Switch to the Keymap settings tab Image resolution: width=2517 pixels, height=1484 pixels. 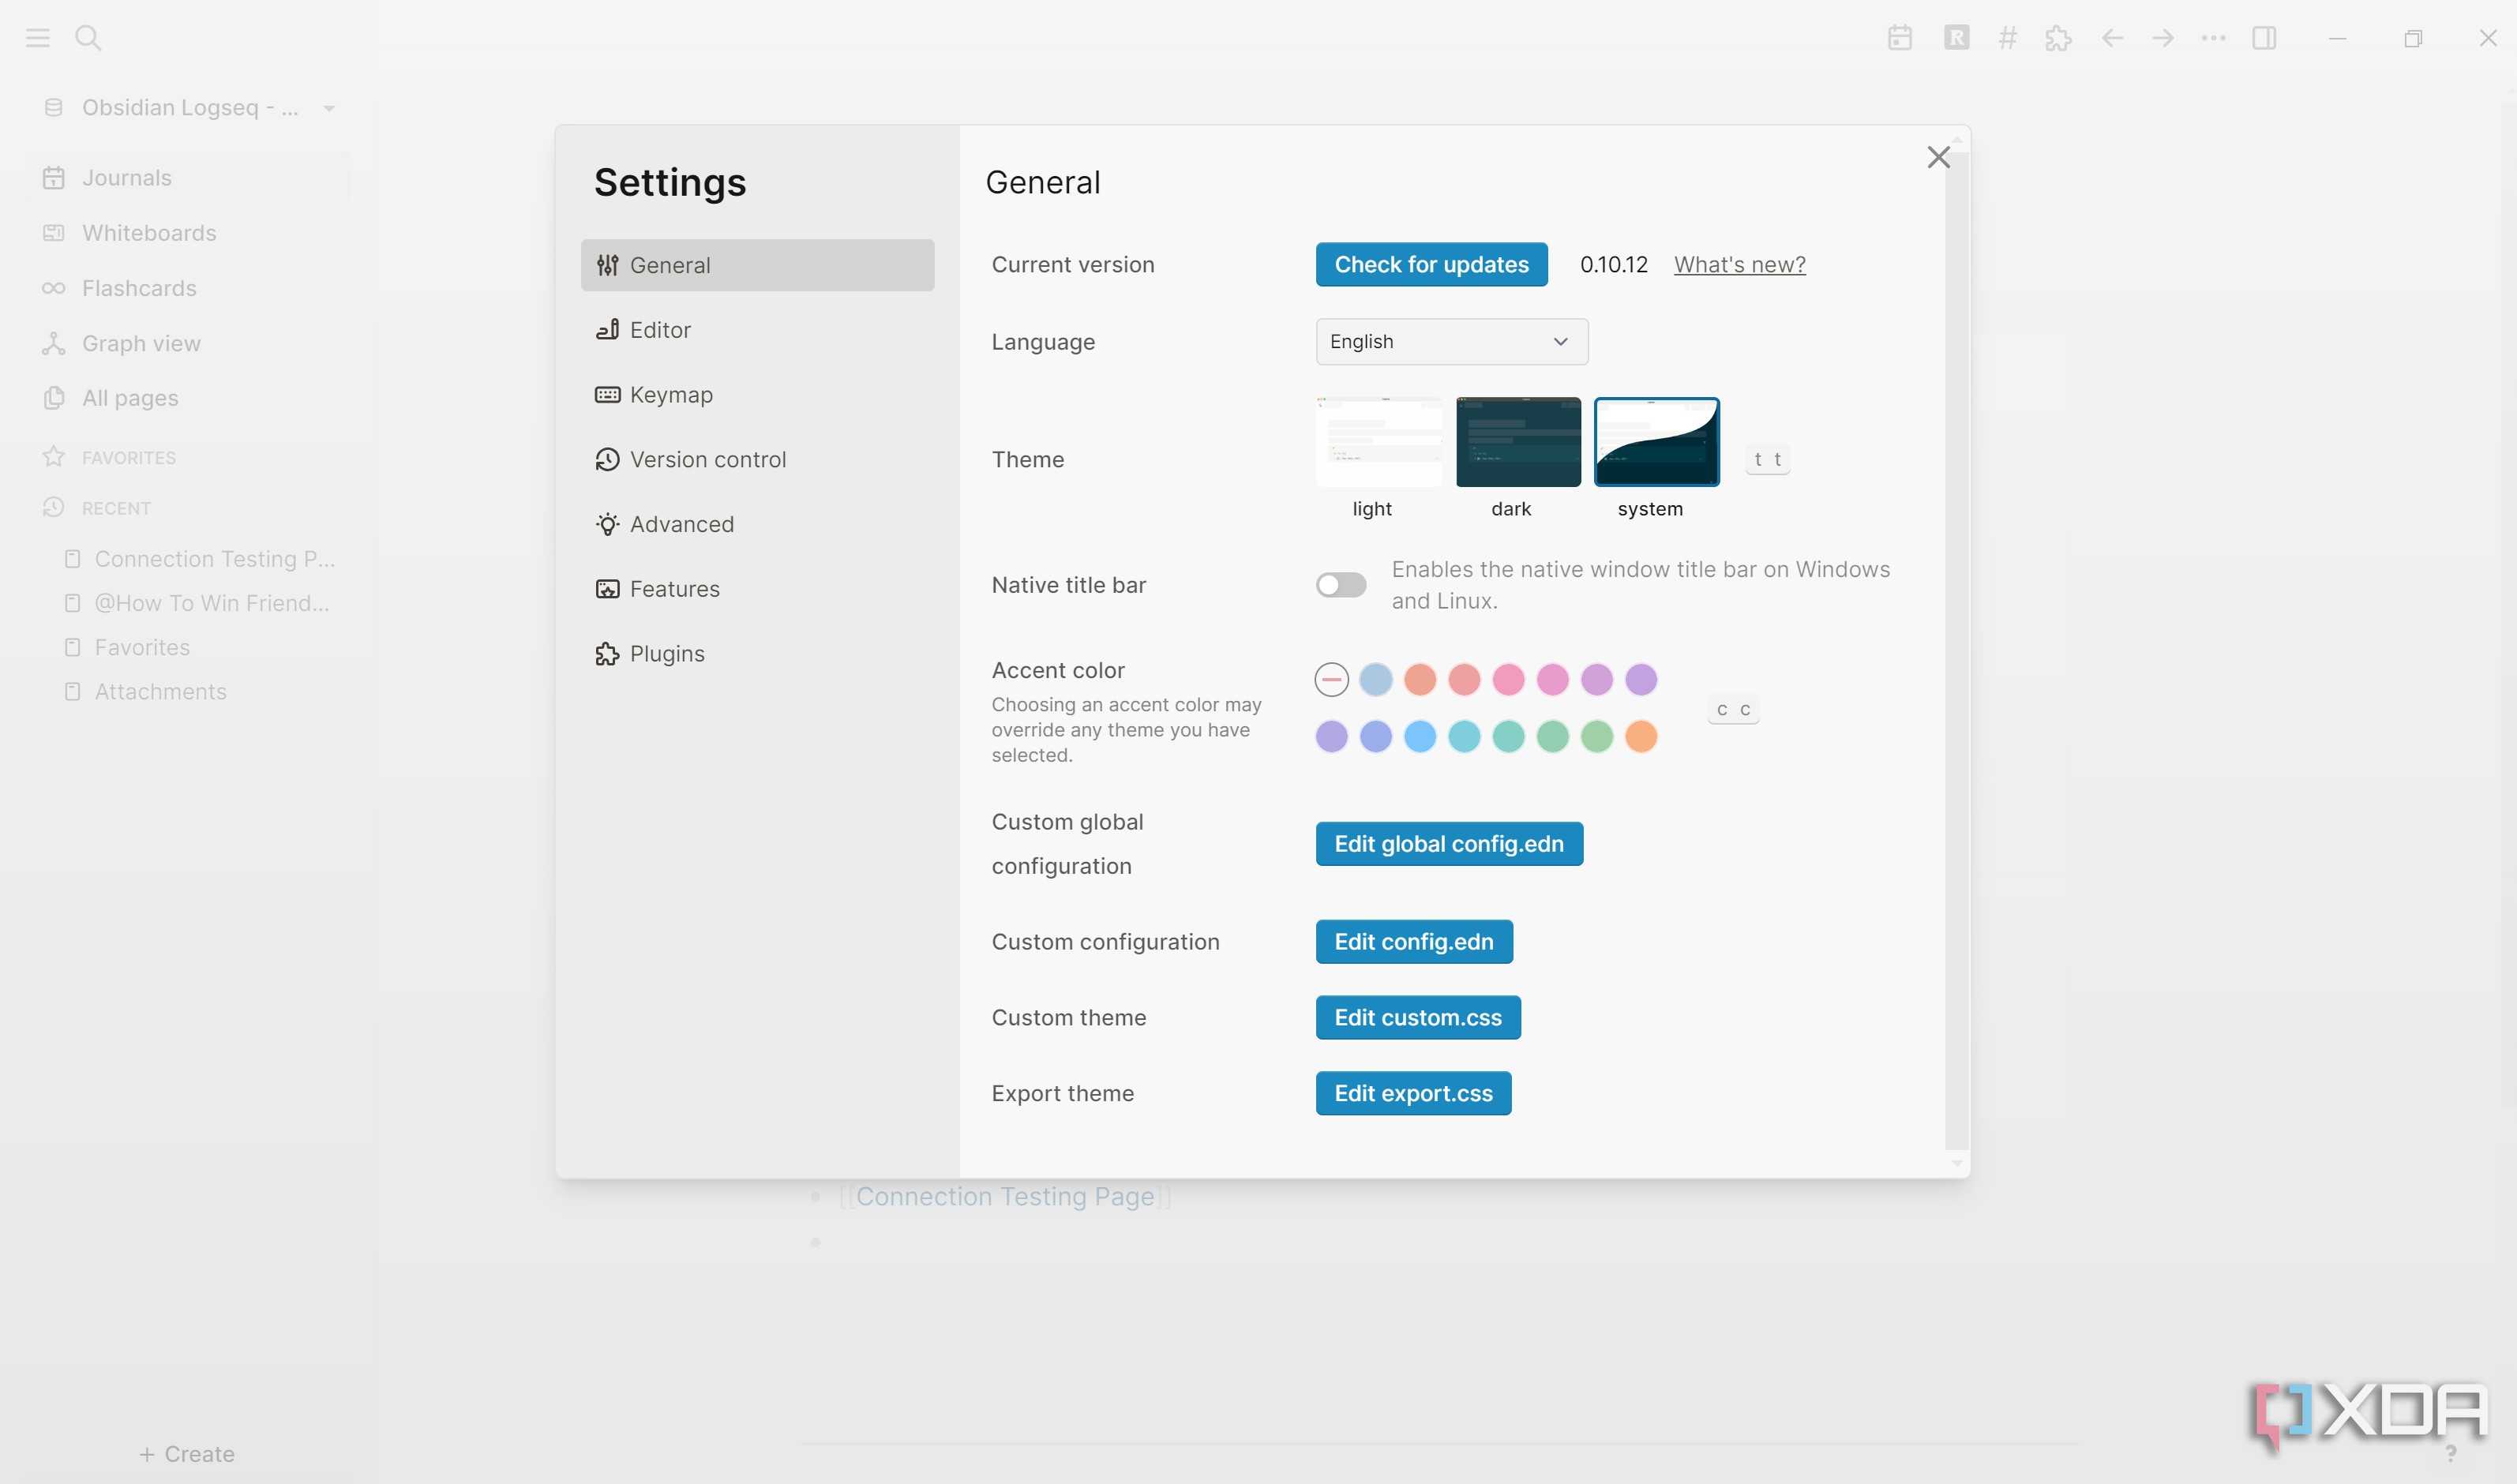coord(757,395)
